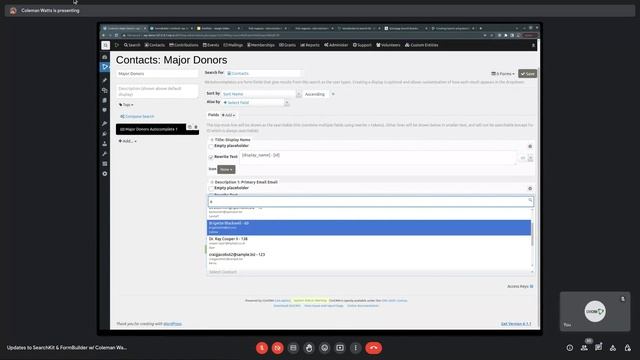Open the Memberships menu
Screen dimensions: 640x360
[x=261, y=45]
